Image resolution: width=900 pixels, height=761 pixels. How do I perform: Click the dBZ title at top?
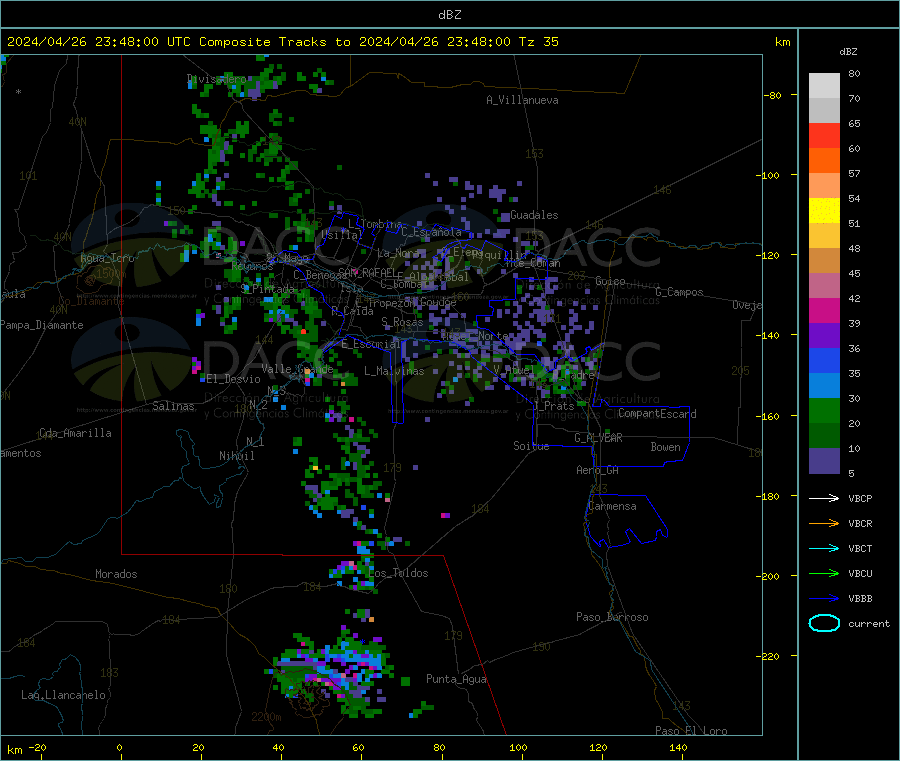click(x=449, y=15)
